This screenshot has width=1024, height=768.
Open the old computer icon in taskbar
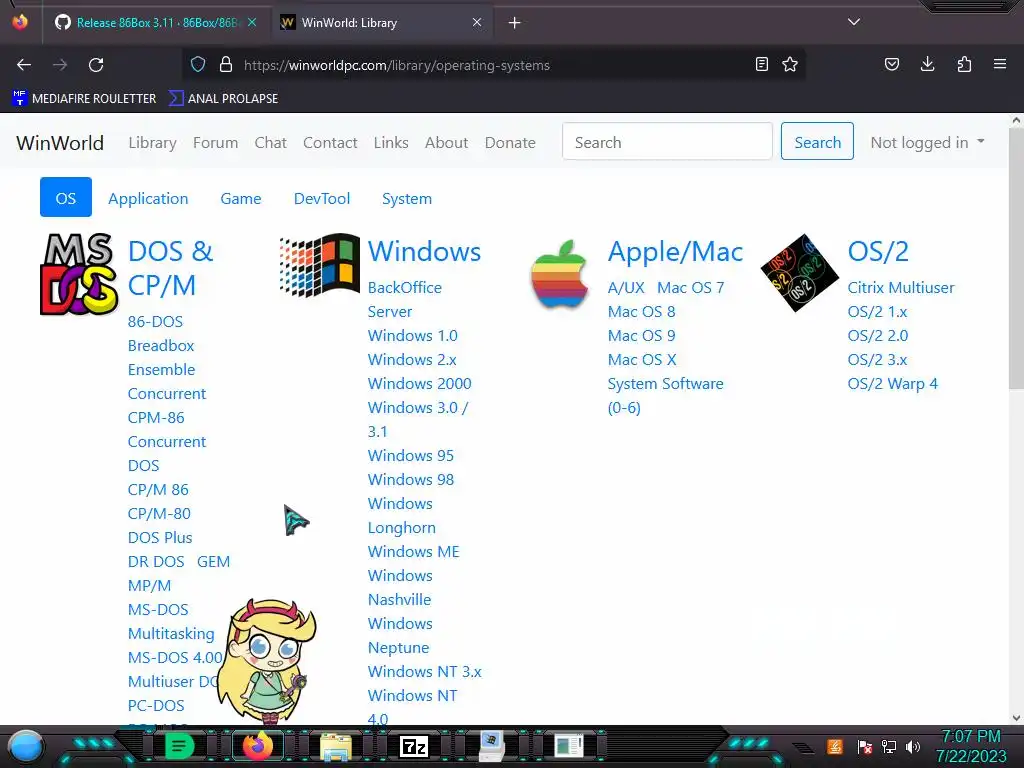click(x=492, y=746)
